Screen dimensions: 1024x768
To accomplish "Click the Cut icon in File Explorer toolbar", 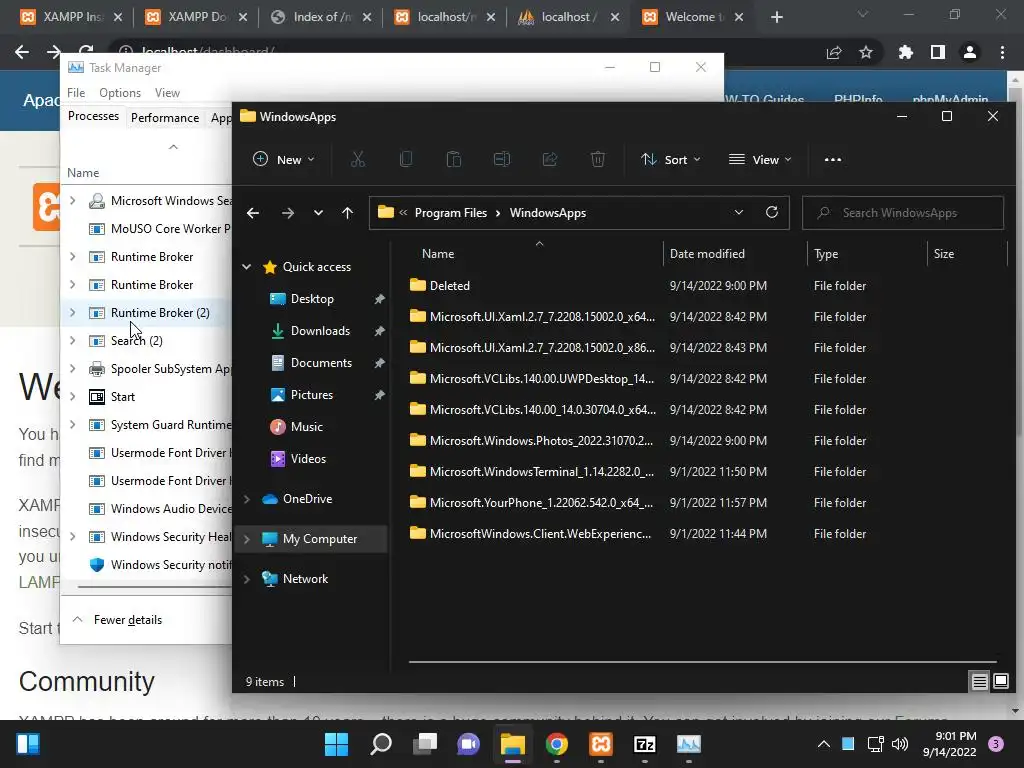I will tap(358, 159).
